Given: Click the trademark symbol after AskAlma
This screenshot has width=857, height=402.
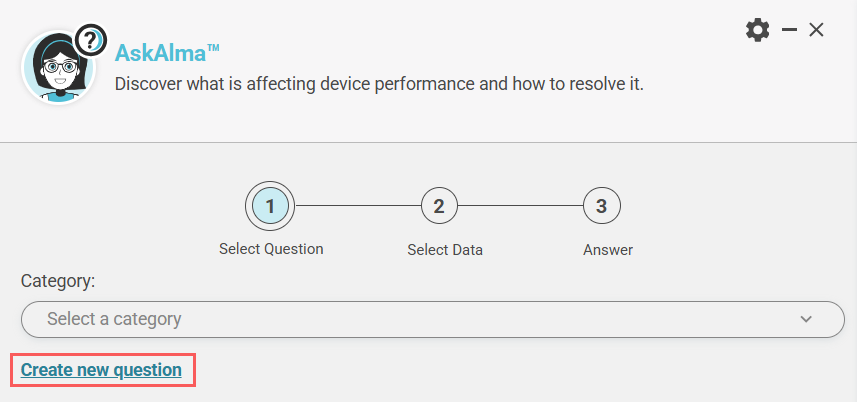Looking at the screenshot, I should pos(213,46).
